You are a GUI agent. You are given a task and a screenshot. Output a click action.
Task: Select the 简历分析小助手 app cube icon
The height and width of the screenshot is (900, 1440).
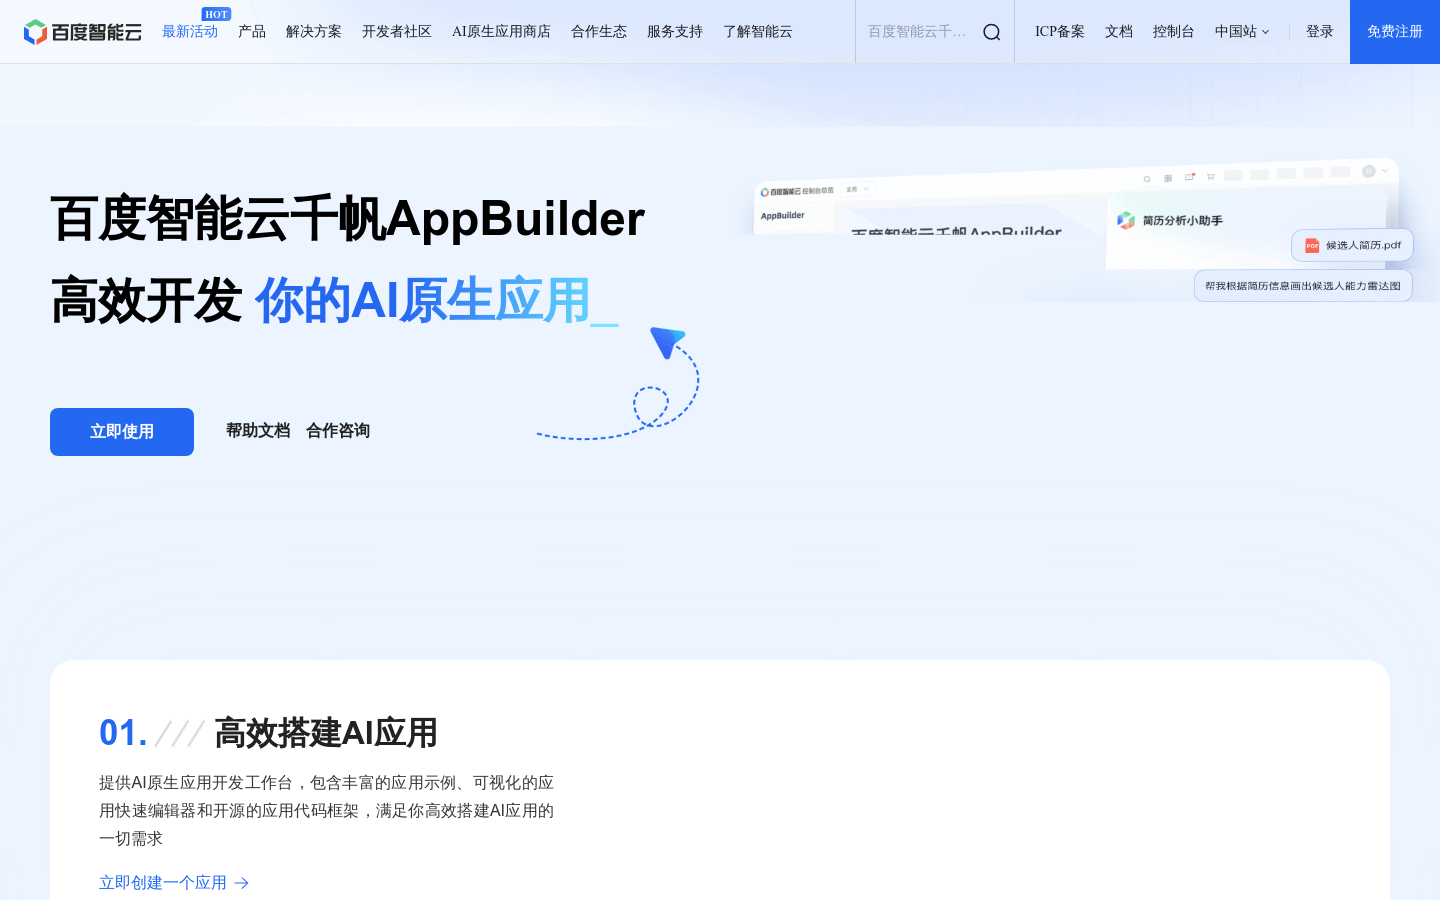click(x=1125, y=218)
